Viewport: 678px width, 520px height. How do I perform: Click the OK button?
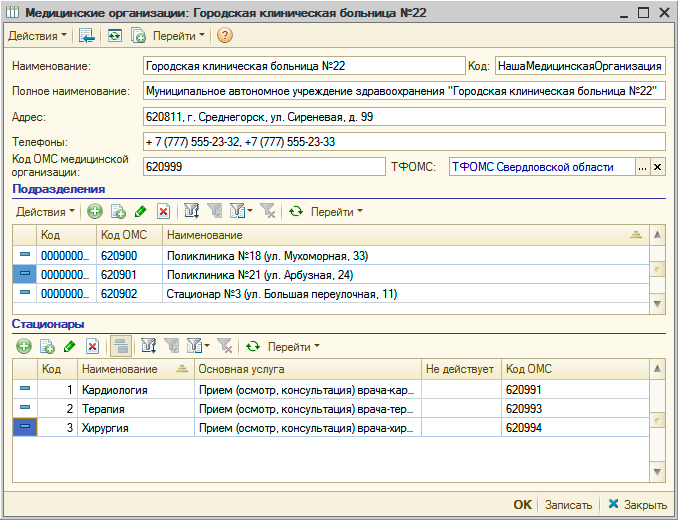tap(522, 505)
